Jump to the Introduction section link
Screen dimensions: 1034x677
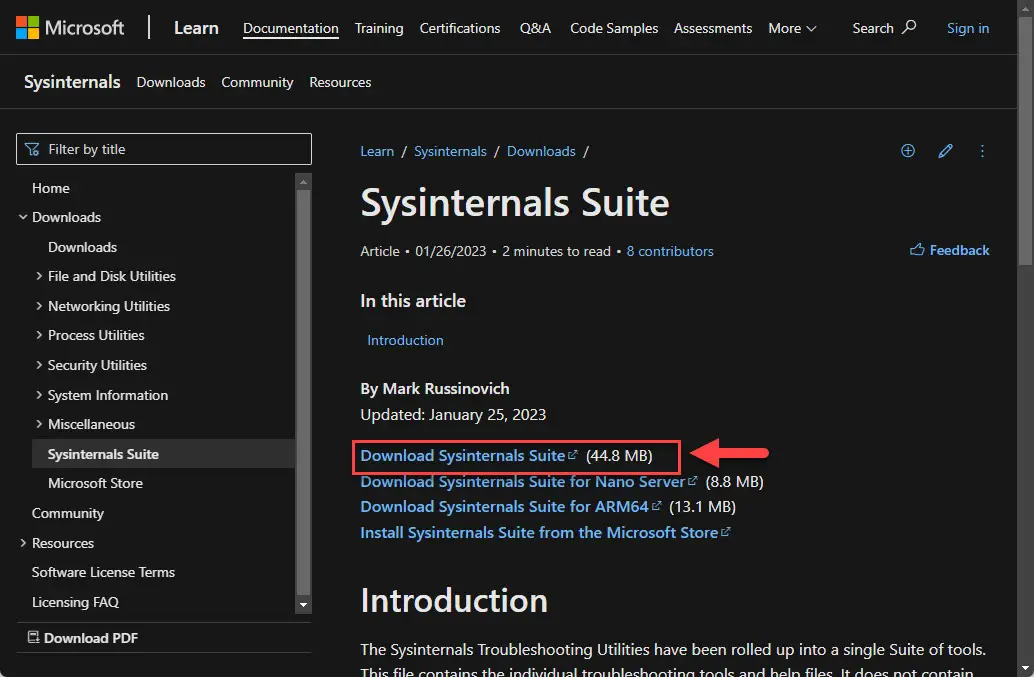[x=405, y=340]
